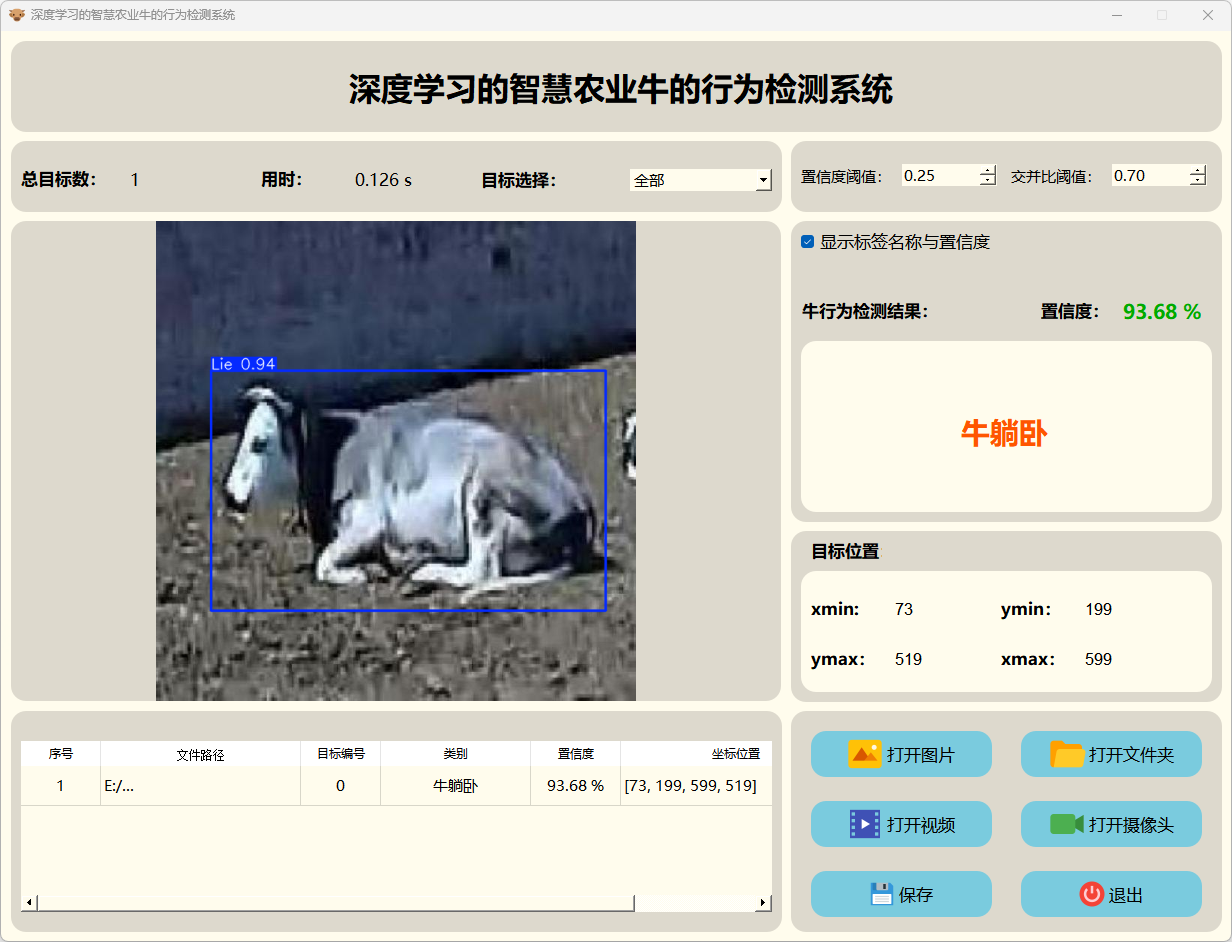Select the 坐标位置 column header
Viewport: 1232px width, 942px height.
pos(696,754)
